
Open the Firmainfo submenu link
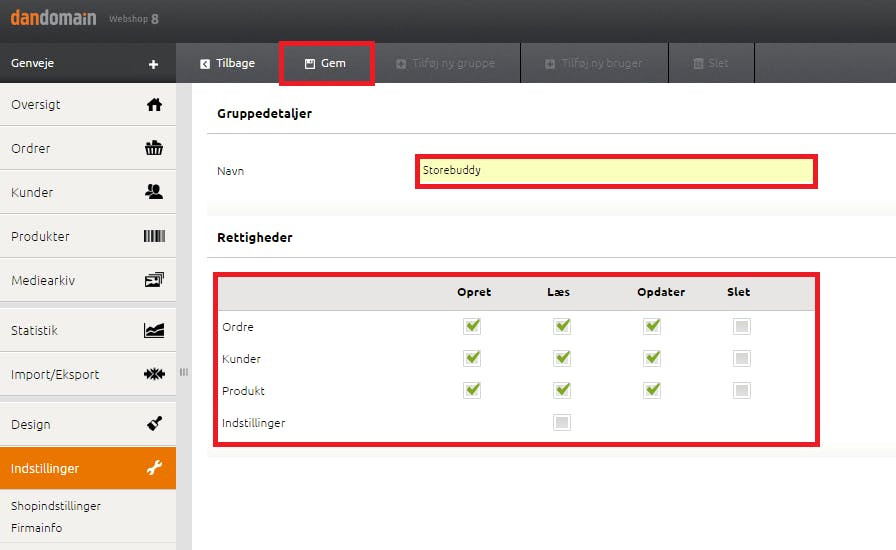pyautogui.click(x=37, y=528)
